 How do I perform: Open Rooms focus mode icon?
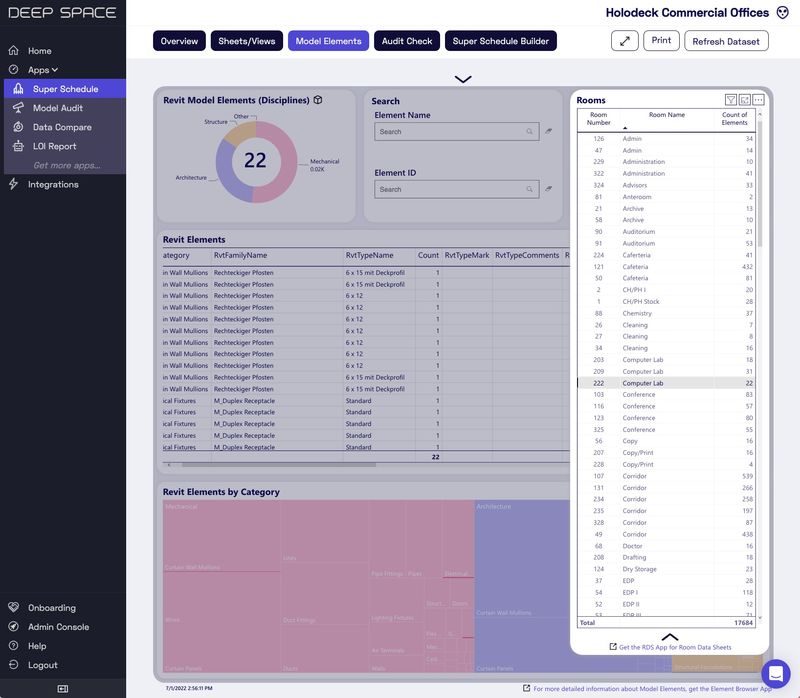(x=744, y=100)
